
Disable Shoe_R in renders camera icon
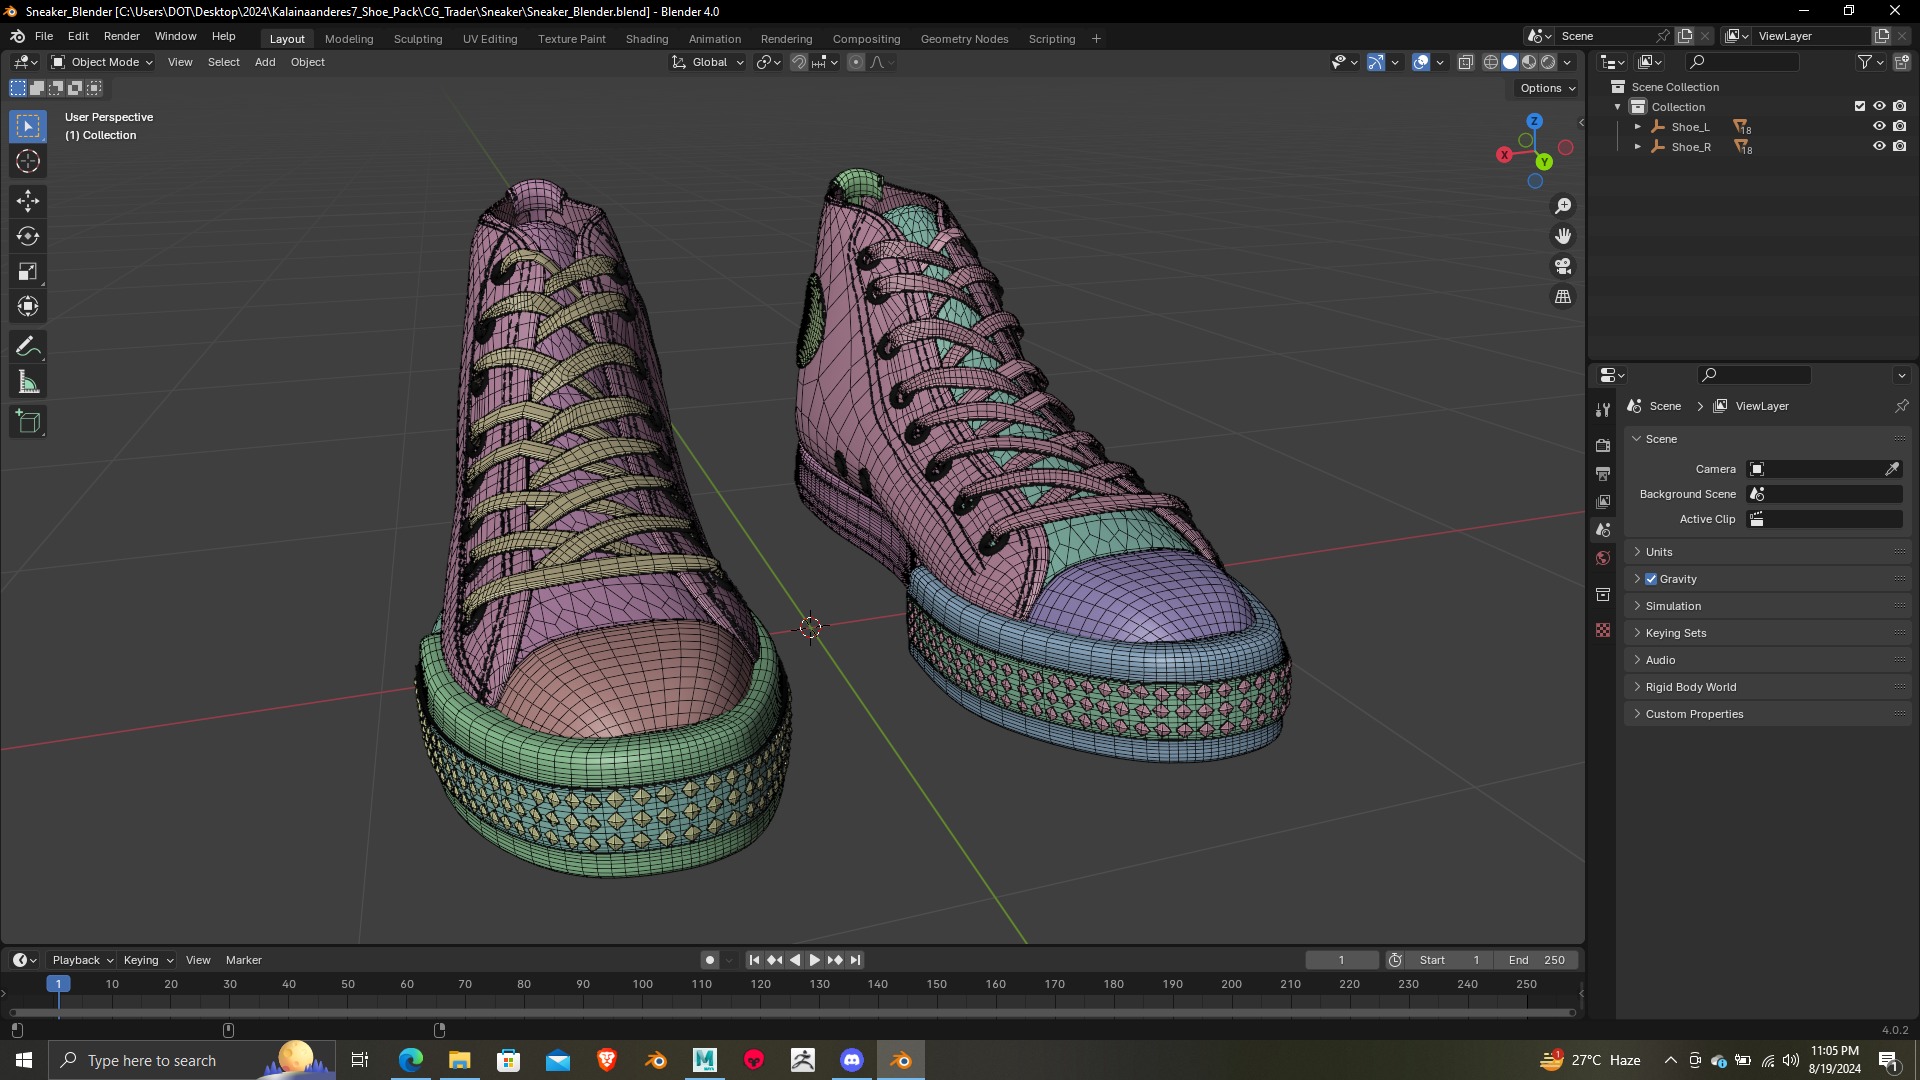tap(1899, 146)
